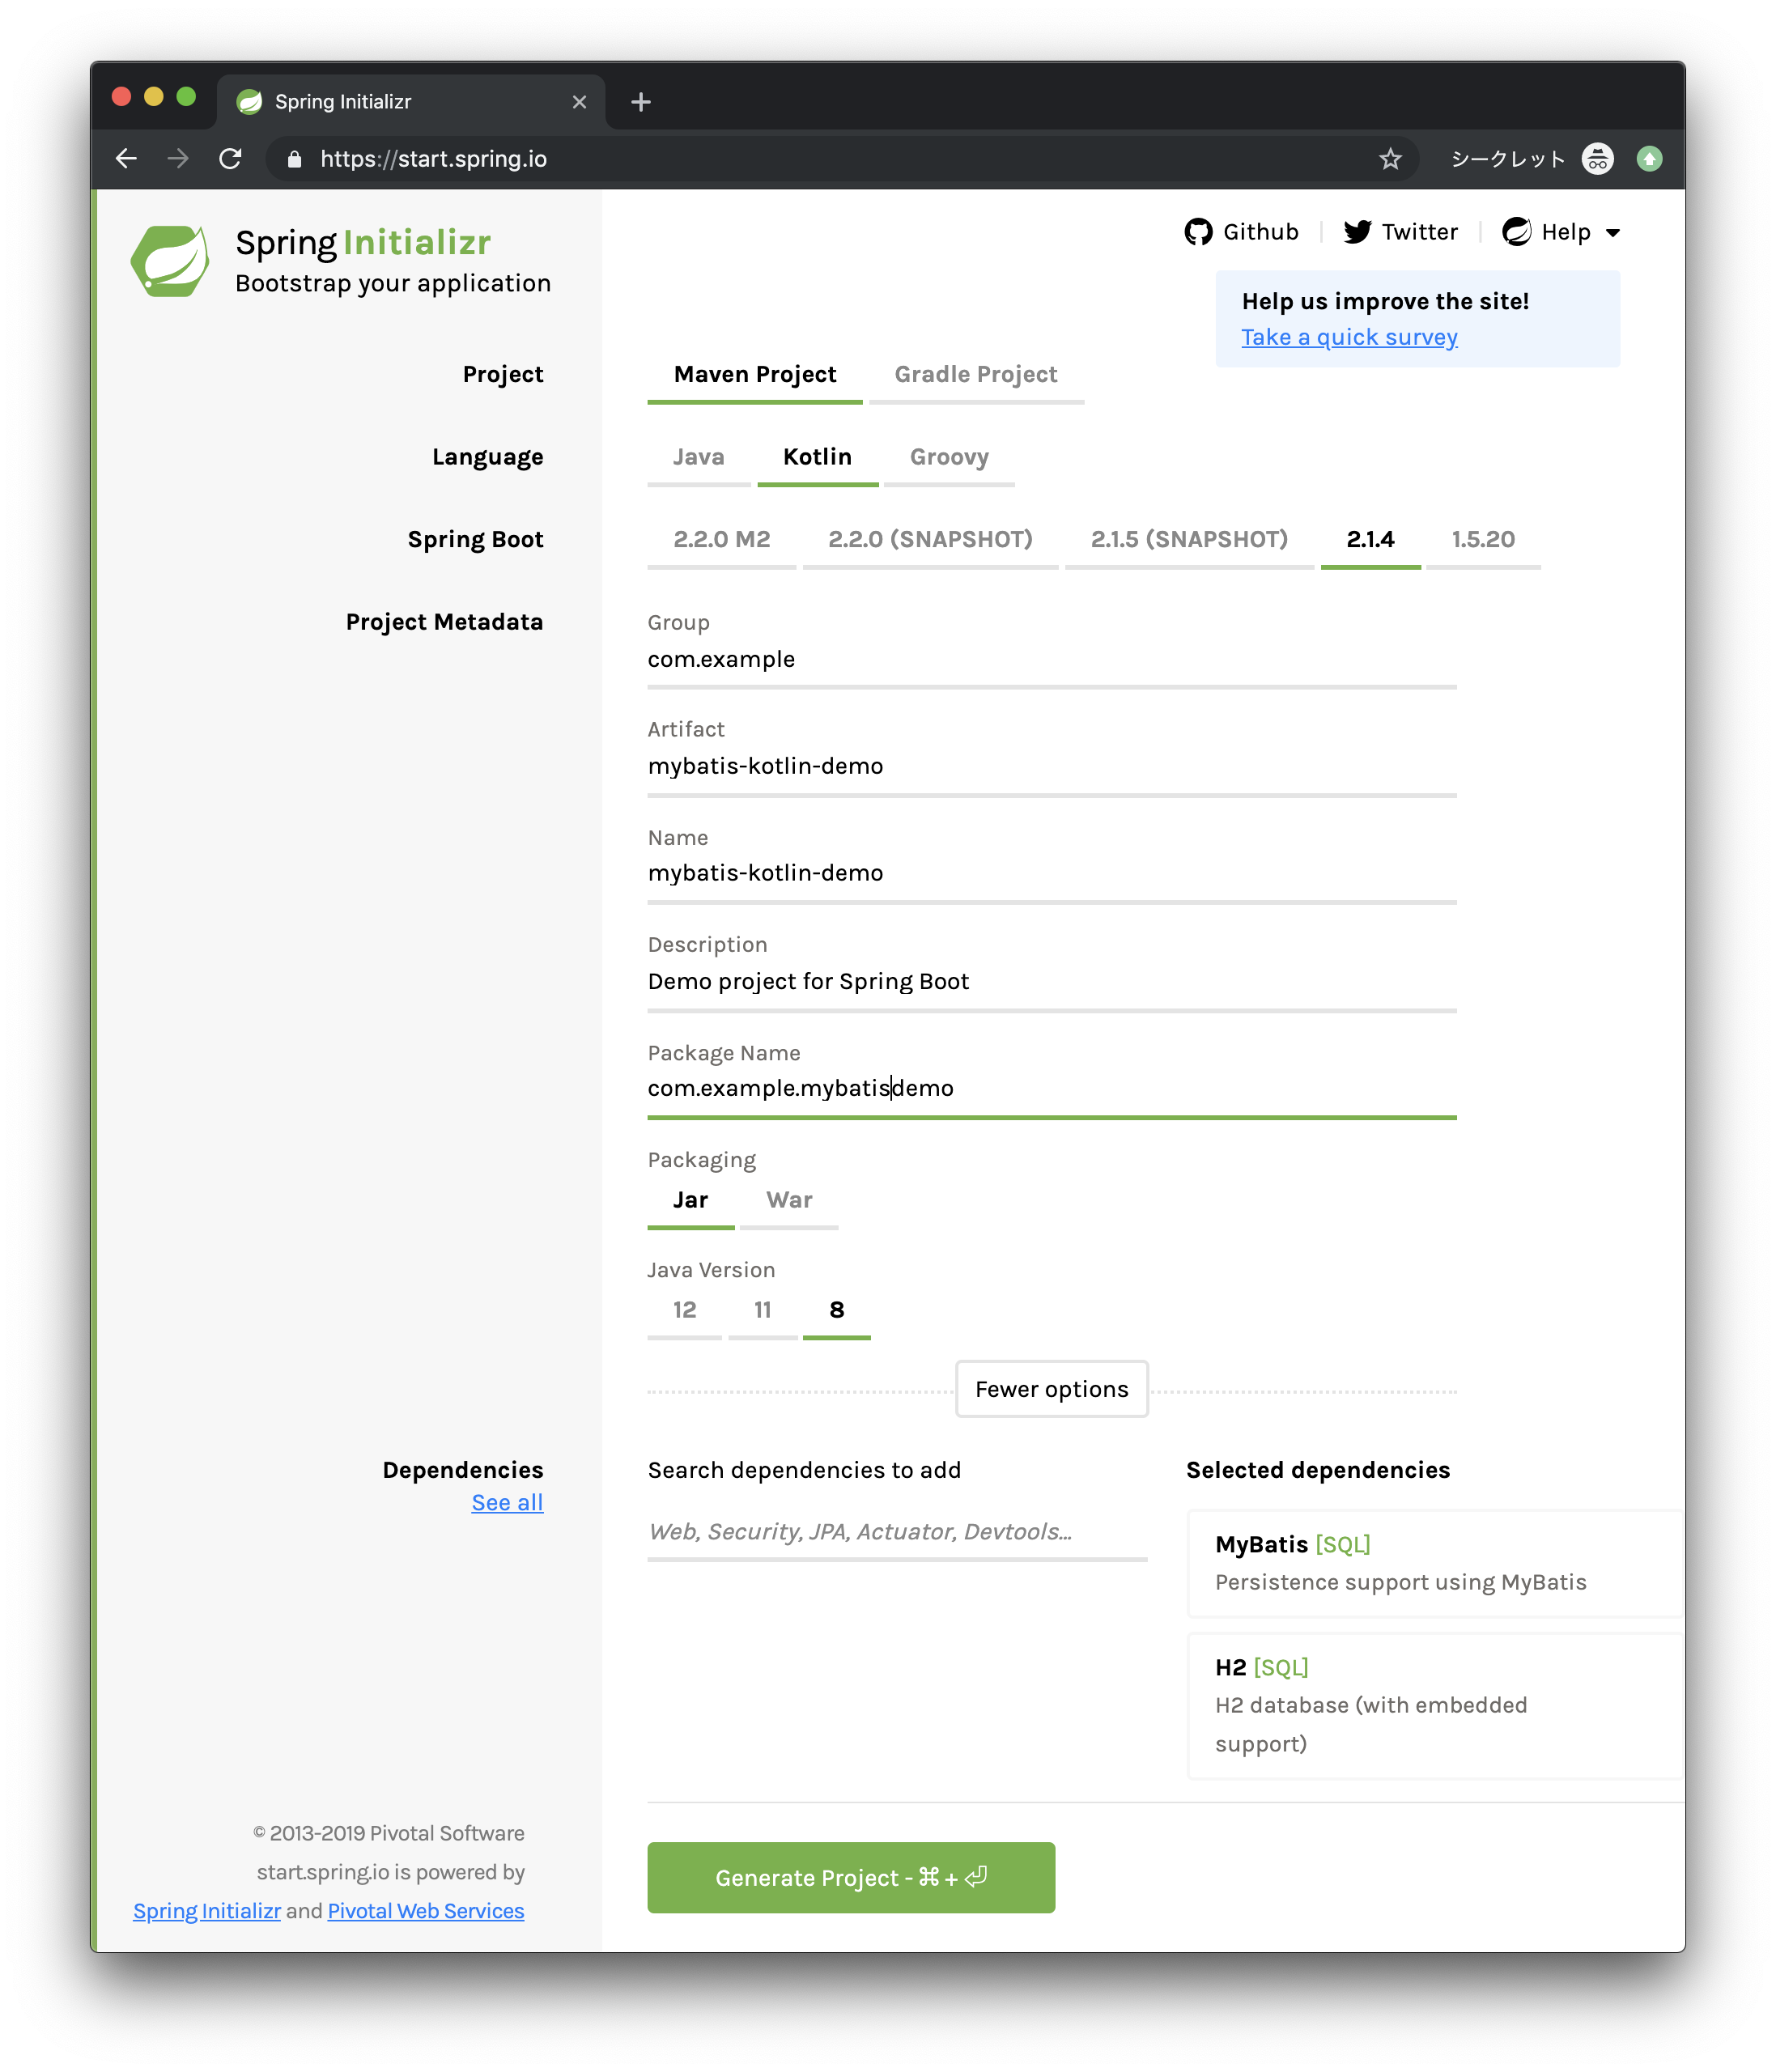The width and height of the screenshot is (1776, 2072).
Task: Expand all dependencies via See all
Action: [x=507, y=1501]
